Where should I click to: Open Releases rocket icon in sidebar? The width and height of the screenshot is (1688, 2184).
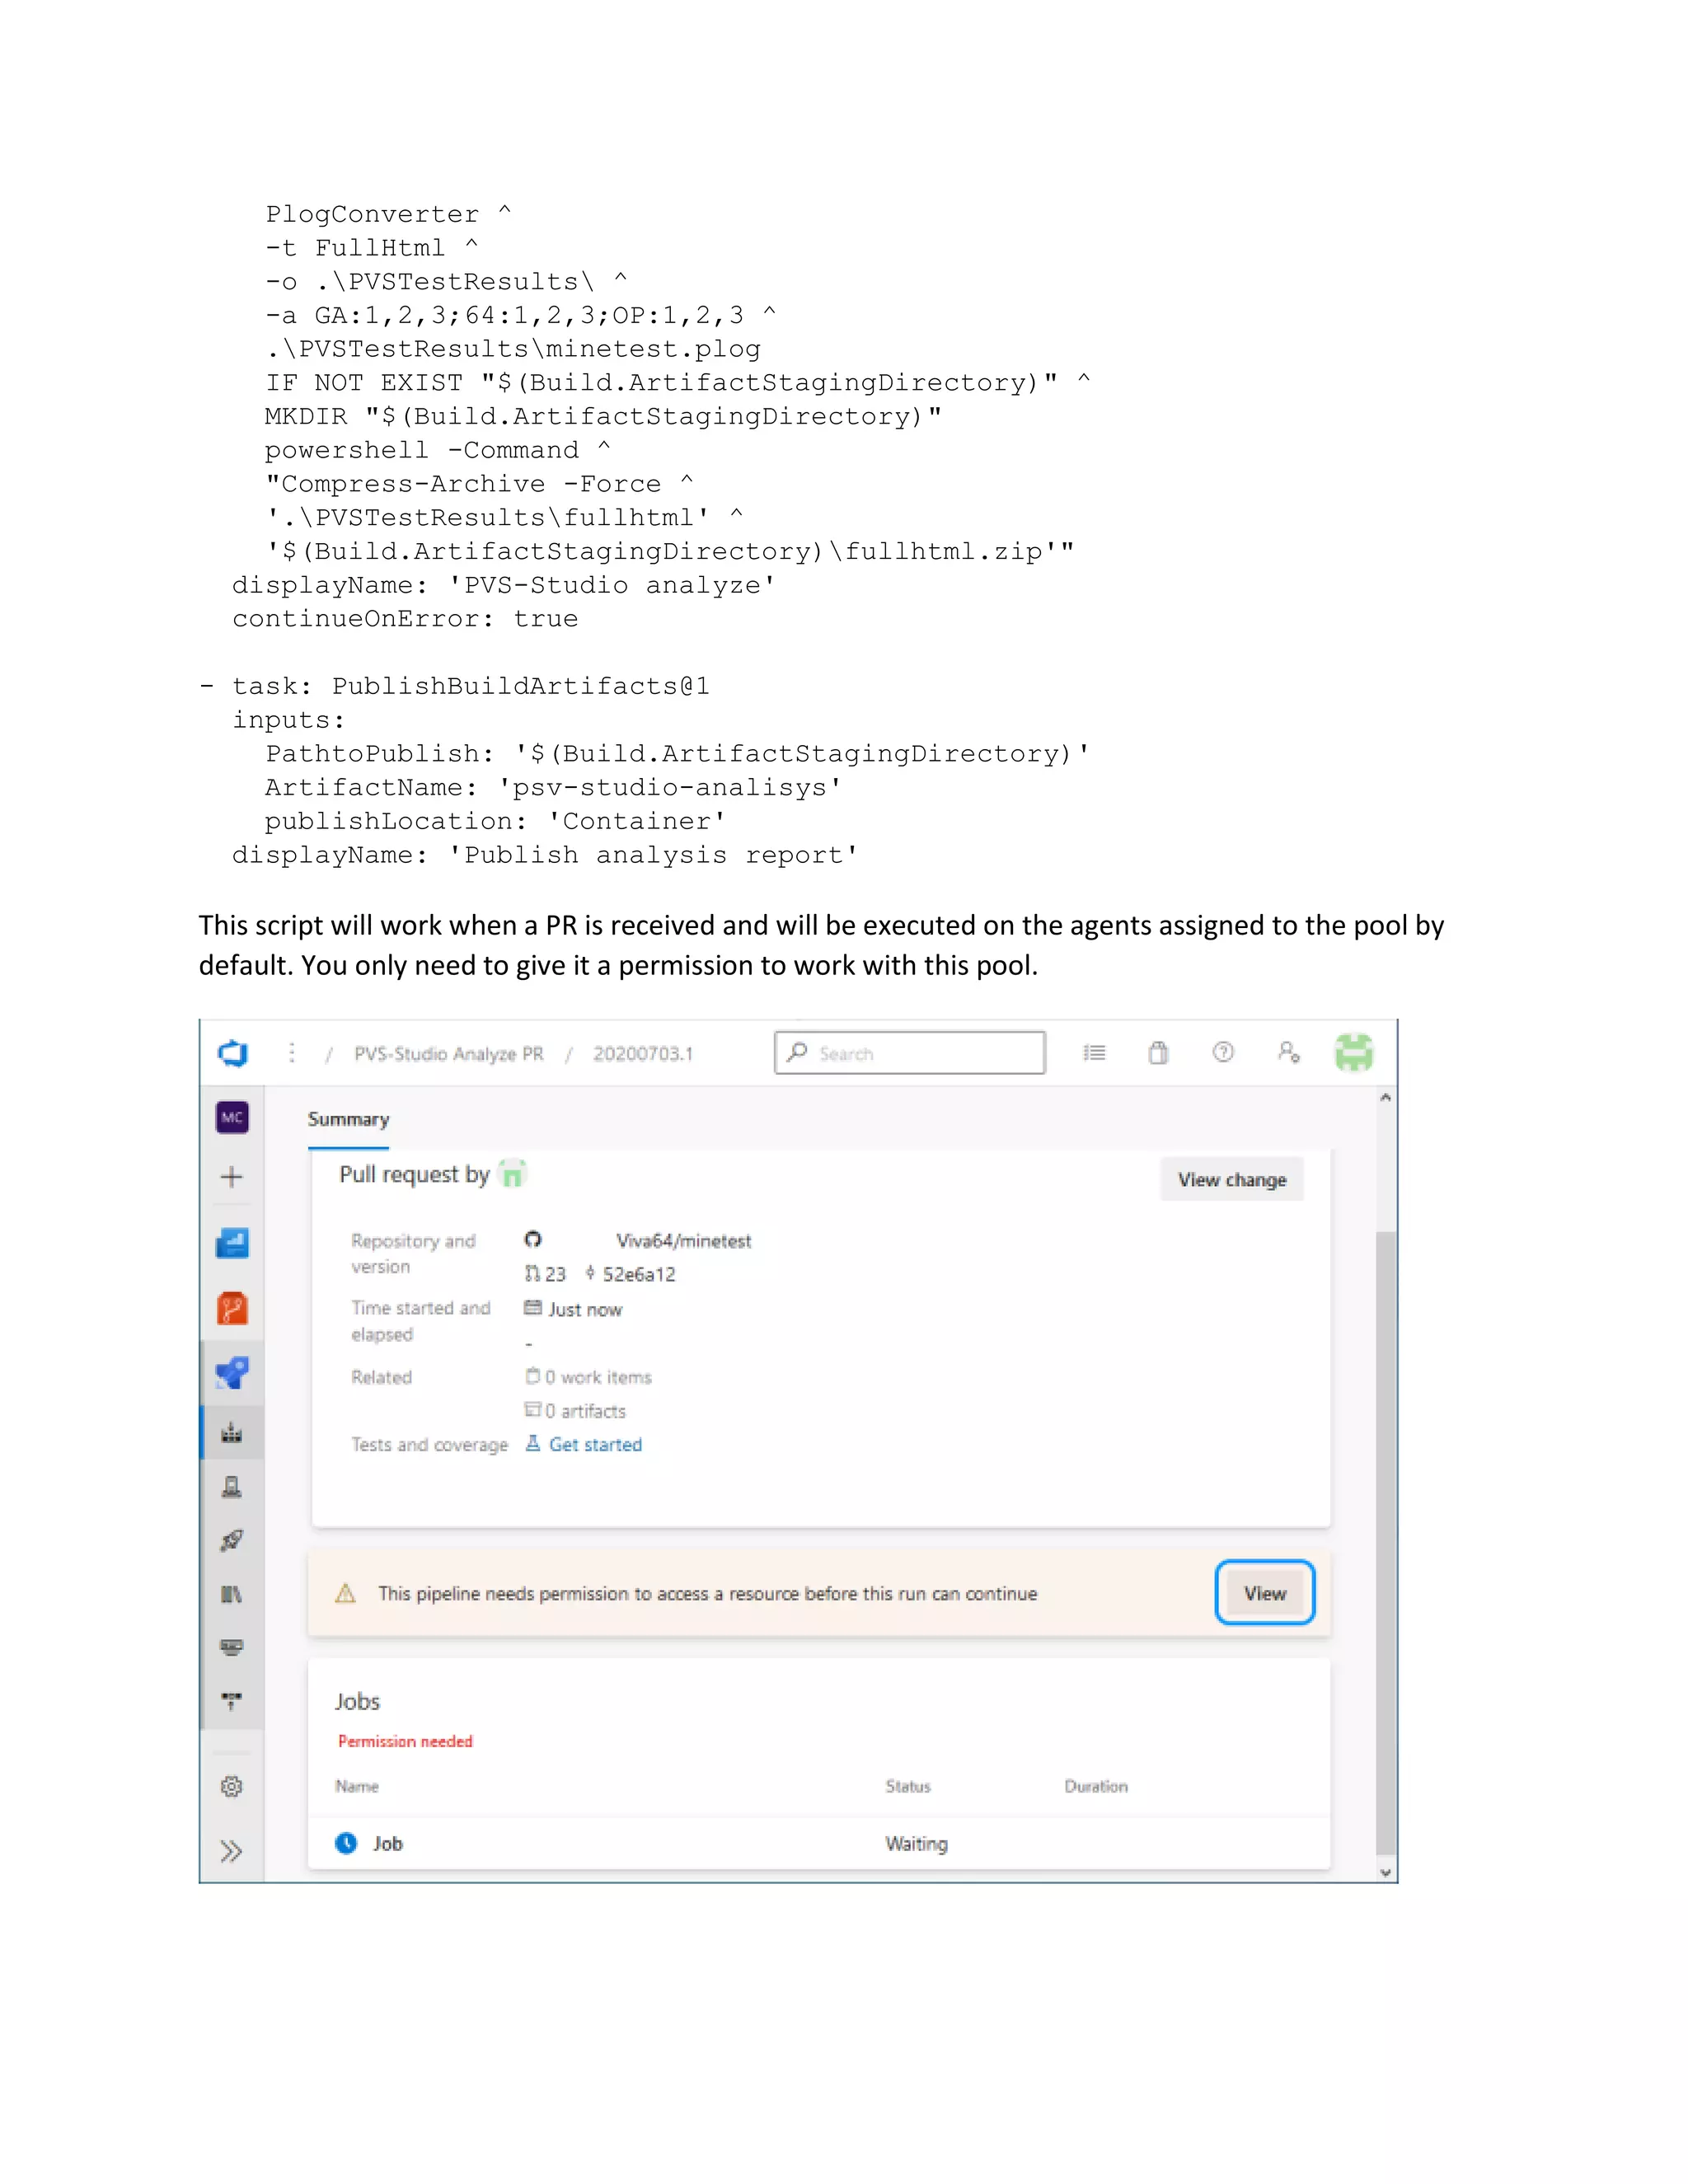(232, 1540)
